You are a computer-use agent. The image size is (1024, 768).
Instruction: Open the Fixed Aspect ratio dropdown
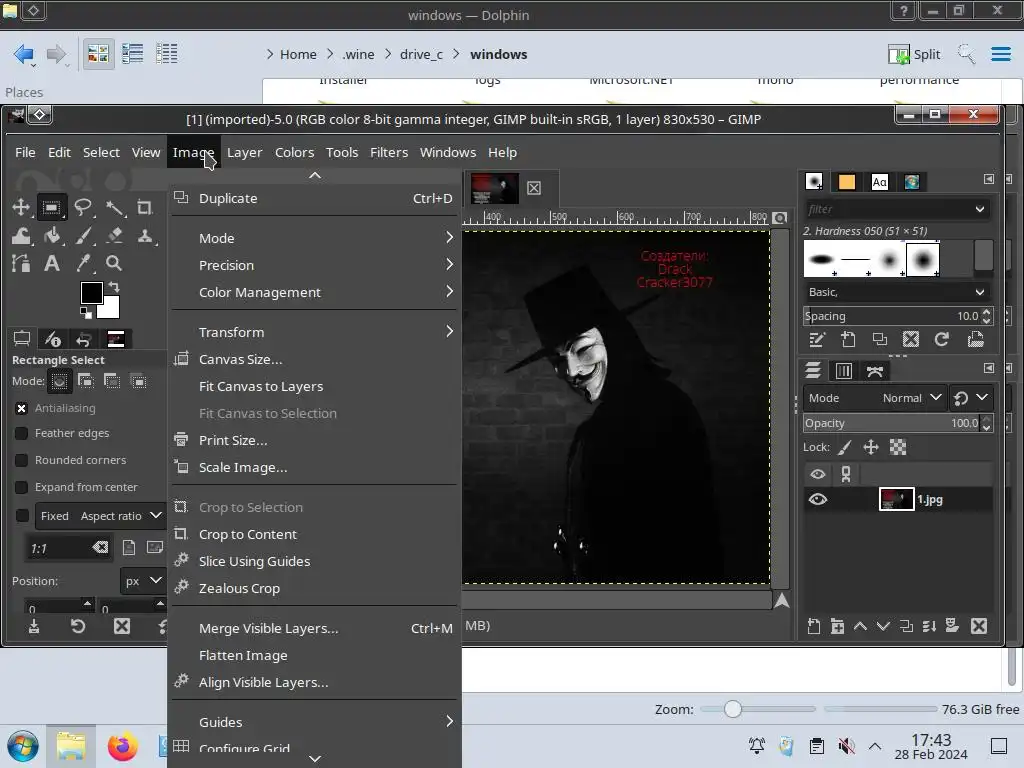click(99, 516)
